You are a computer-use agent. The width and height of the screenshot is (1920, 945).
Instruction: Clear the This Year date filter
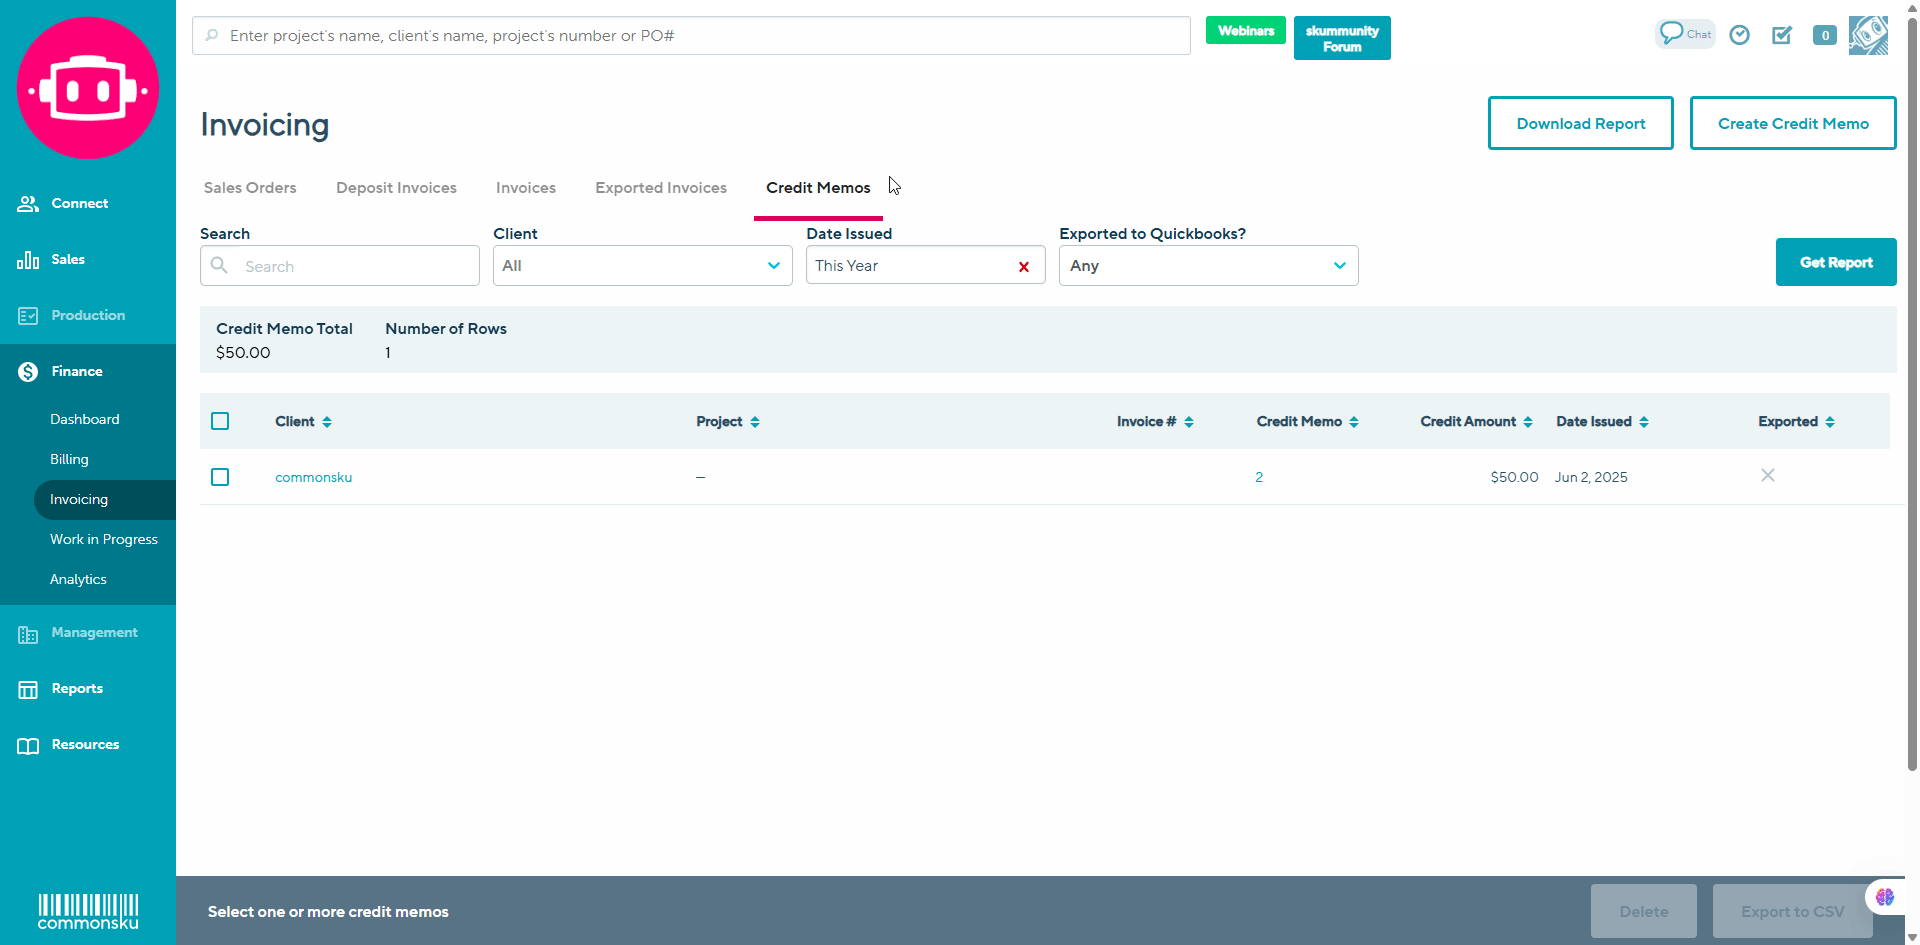[x=1023, y=267]
